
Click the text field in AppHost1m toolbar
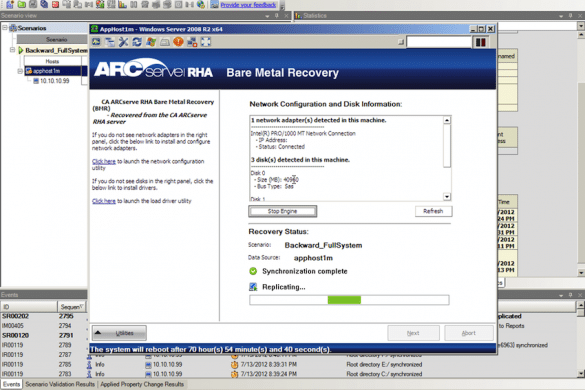coord(439,42)
